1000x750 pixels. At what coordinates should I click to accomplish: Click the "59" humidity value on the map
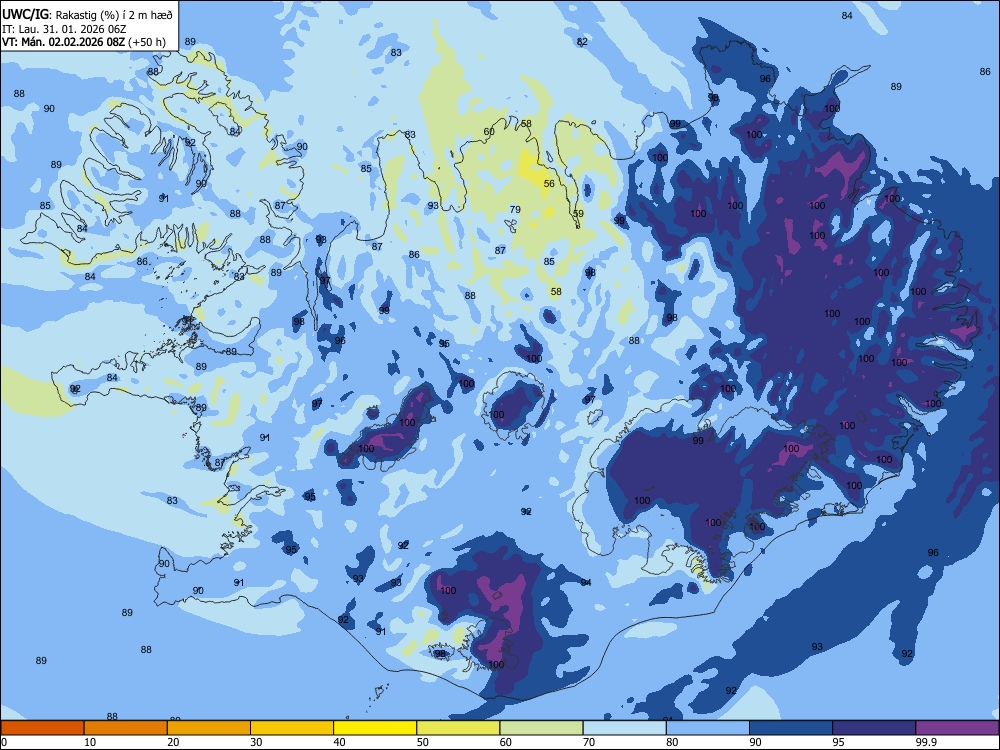tap(578, 214)
